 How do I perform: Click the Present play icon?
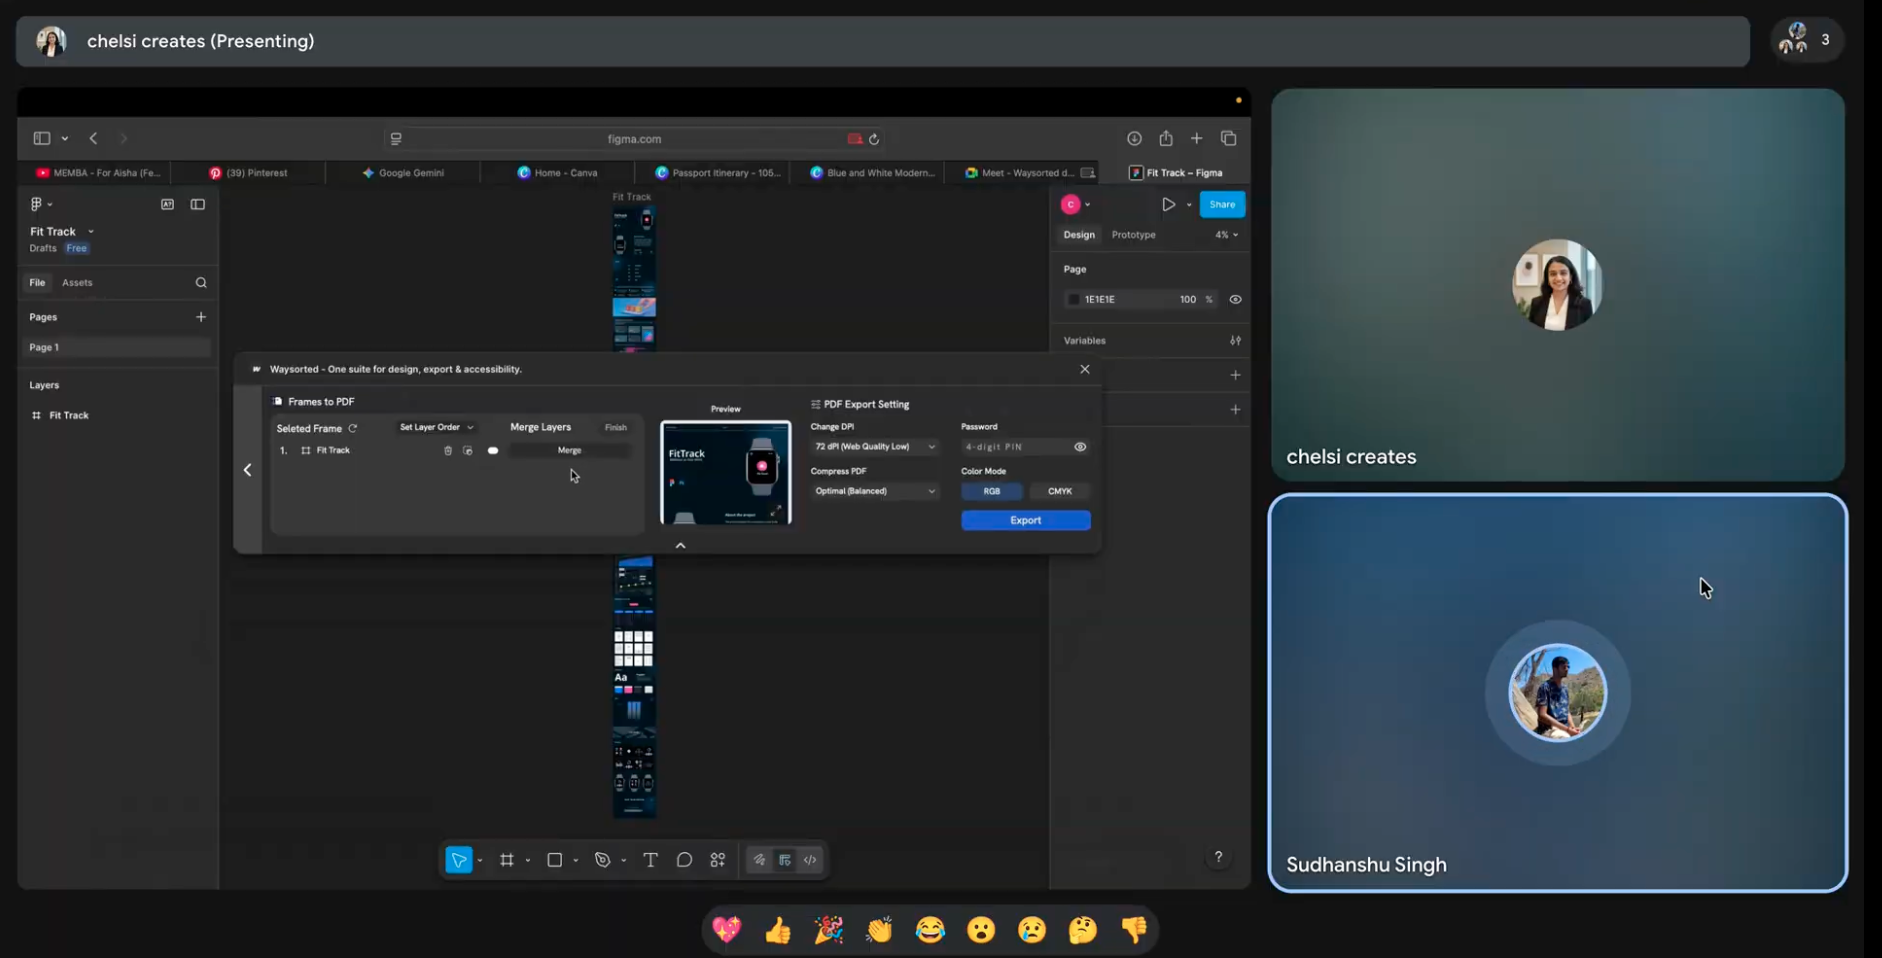point(1168,204)
